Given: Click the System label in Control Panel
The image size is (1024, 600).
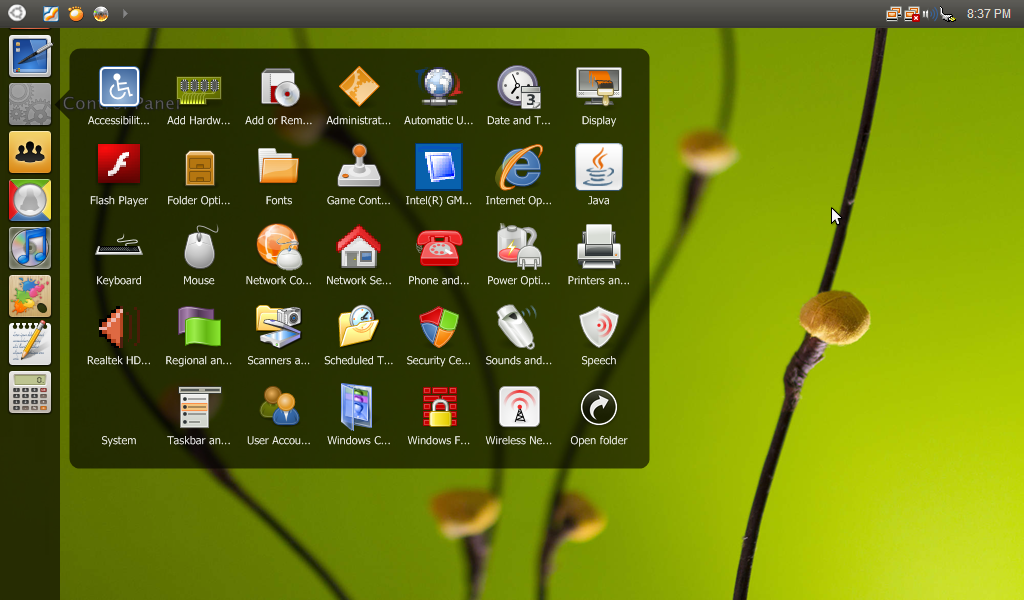Looking at the screenshot, I should (119, 440).
